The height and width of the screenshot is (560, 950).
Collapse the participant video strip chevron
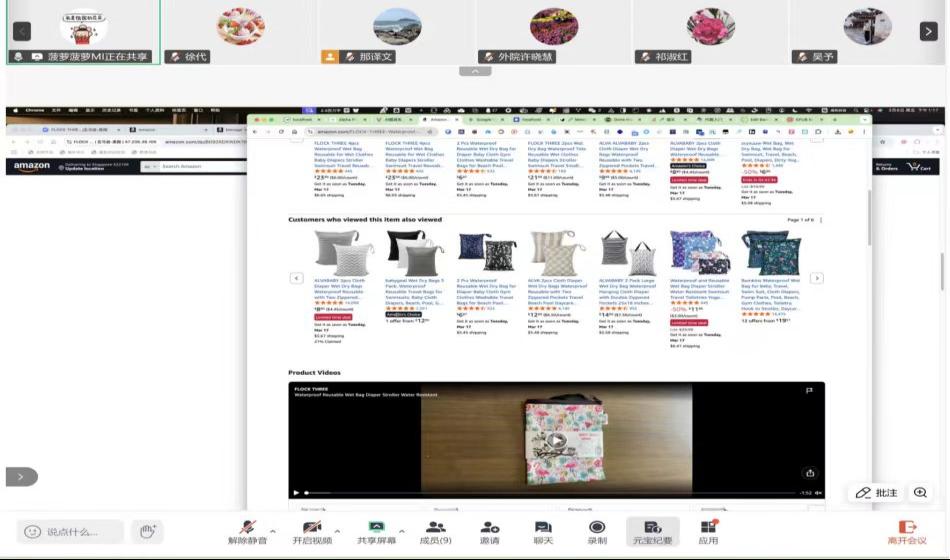tap(475, 71)
